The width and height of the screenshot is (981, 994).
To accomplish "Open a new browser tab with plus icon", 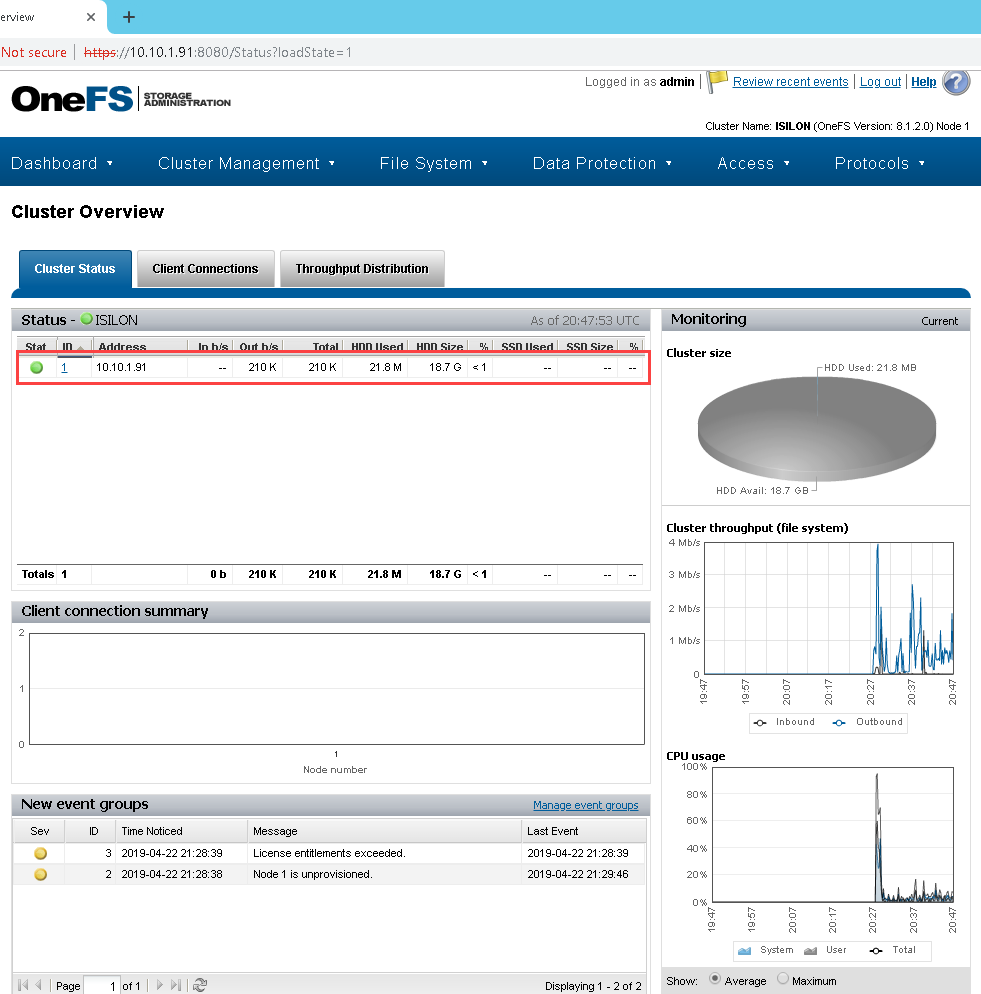I will pos(129,17).
